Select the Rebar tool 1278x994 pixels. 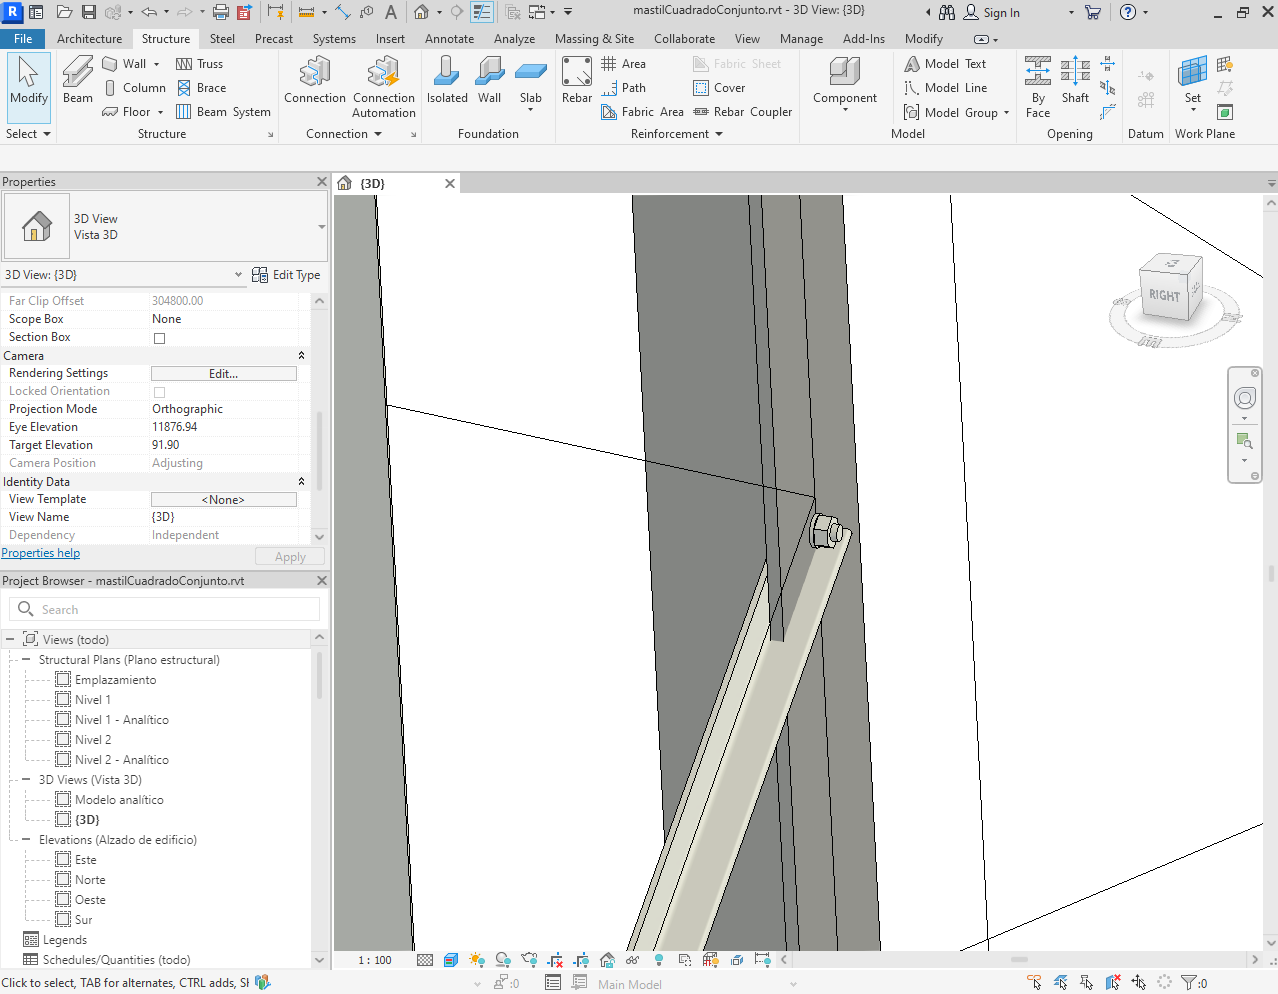(x=577, y=80)
